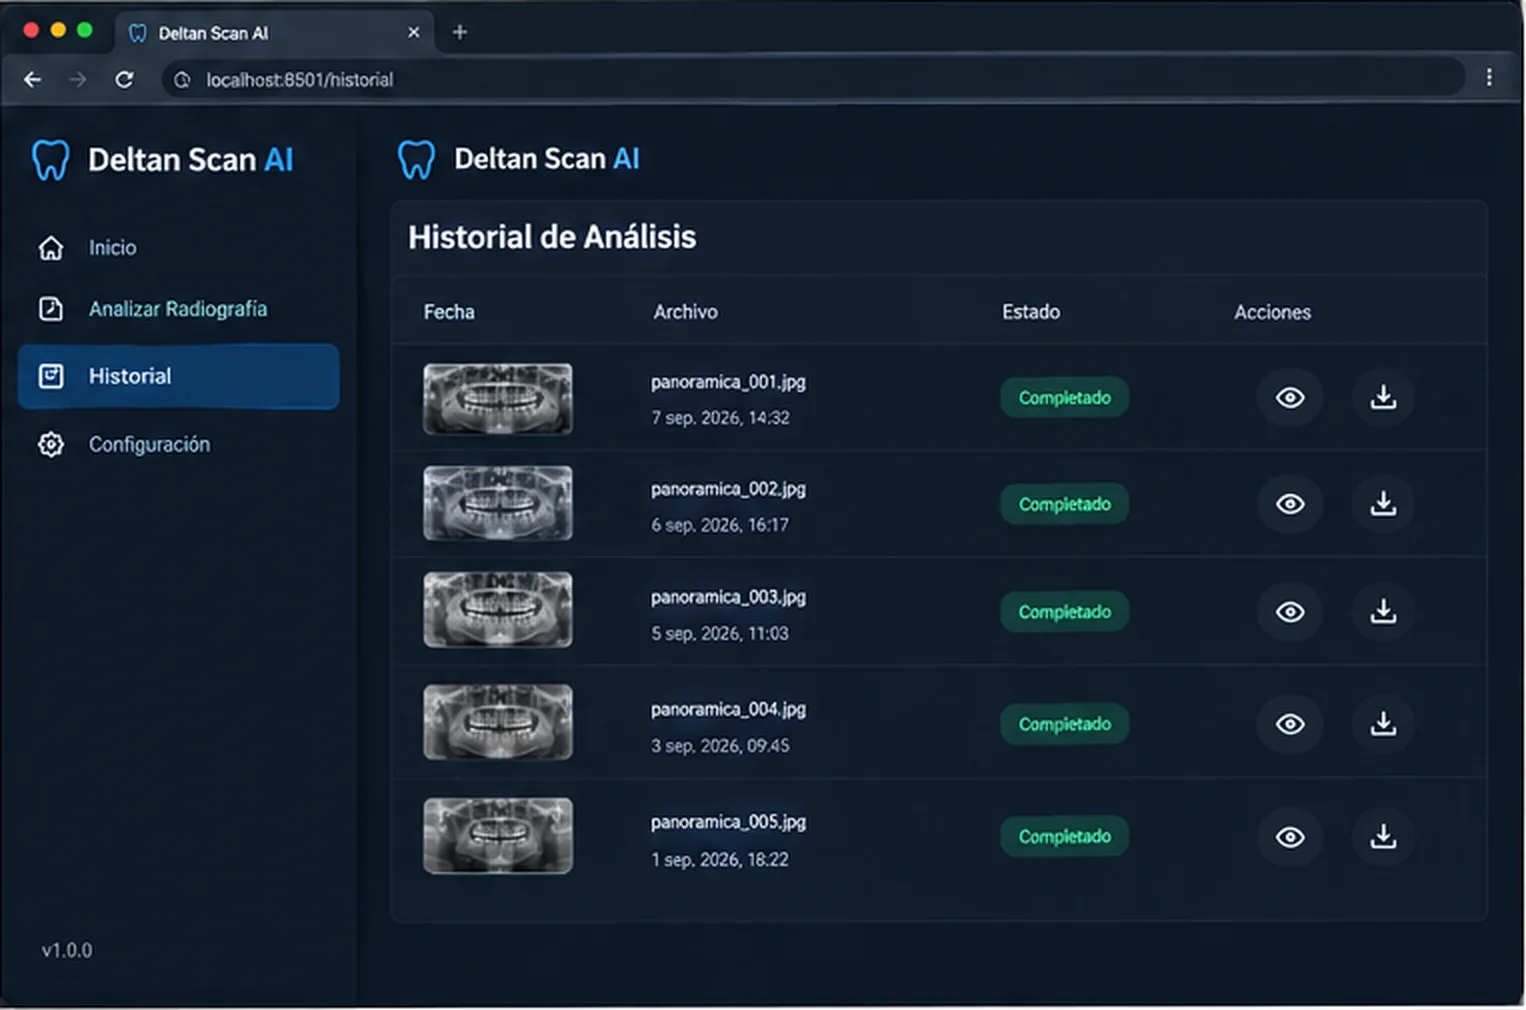Image resolution: width=1526 pixels, height=1010 pixels.
Task: Click the file name panoramica_002.jpg
Action: (728, 489)
